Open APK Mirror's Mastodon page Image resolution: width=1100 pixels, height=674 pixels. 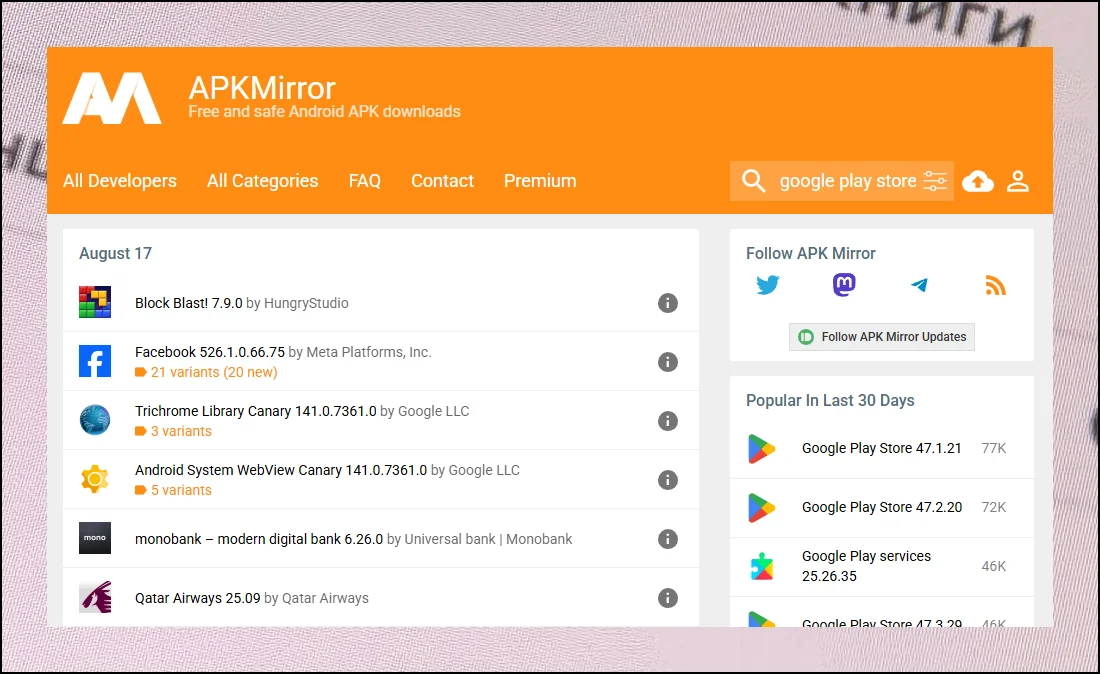(x=844, y=286)
